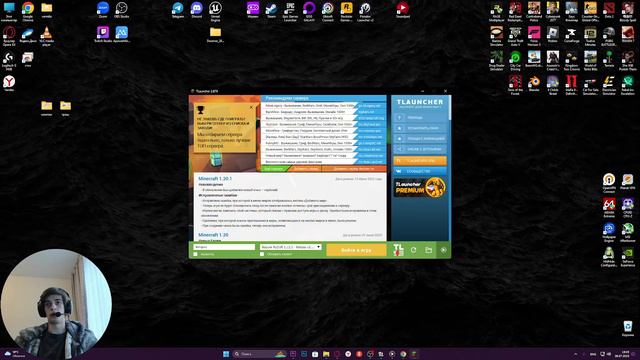The image size is (640, 360).
Task: Click the refresh versions icon in TLauncher
Action: coord(413,250)
